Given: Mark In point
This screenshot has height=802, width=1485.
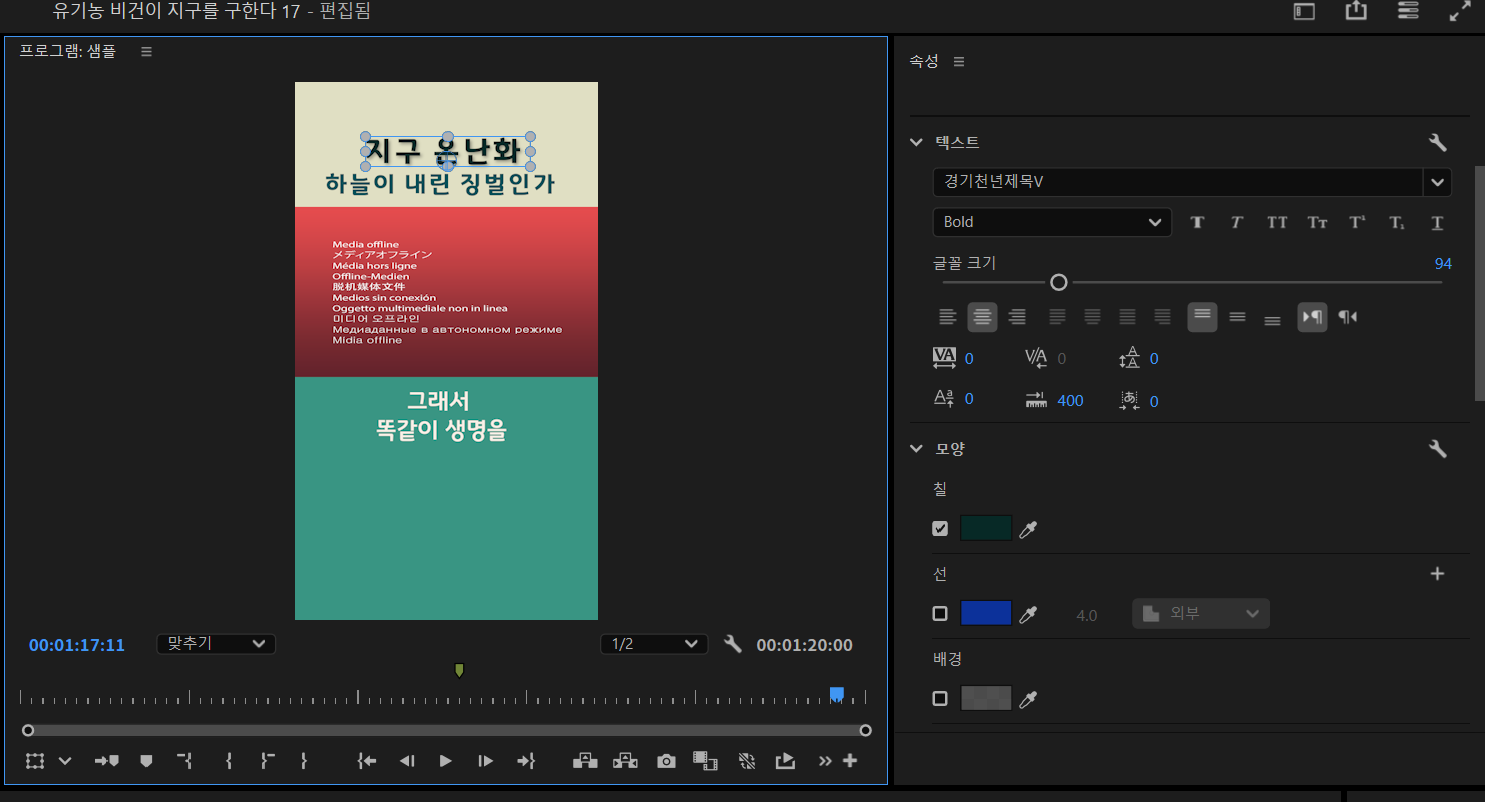Looking at the screenshot, I should 229,761.
